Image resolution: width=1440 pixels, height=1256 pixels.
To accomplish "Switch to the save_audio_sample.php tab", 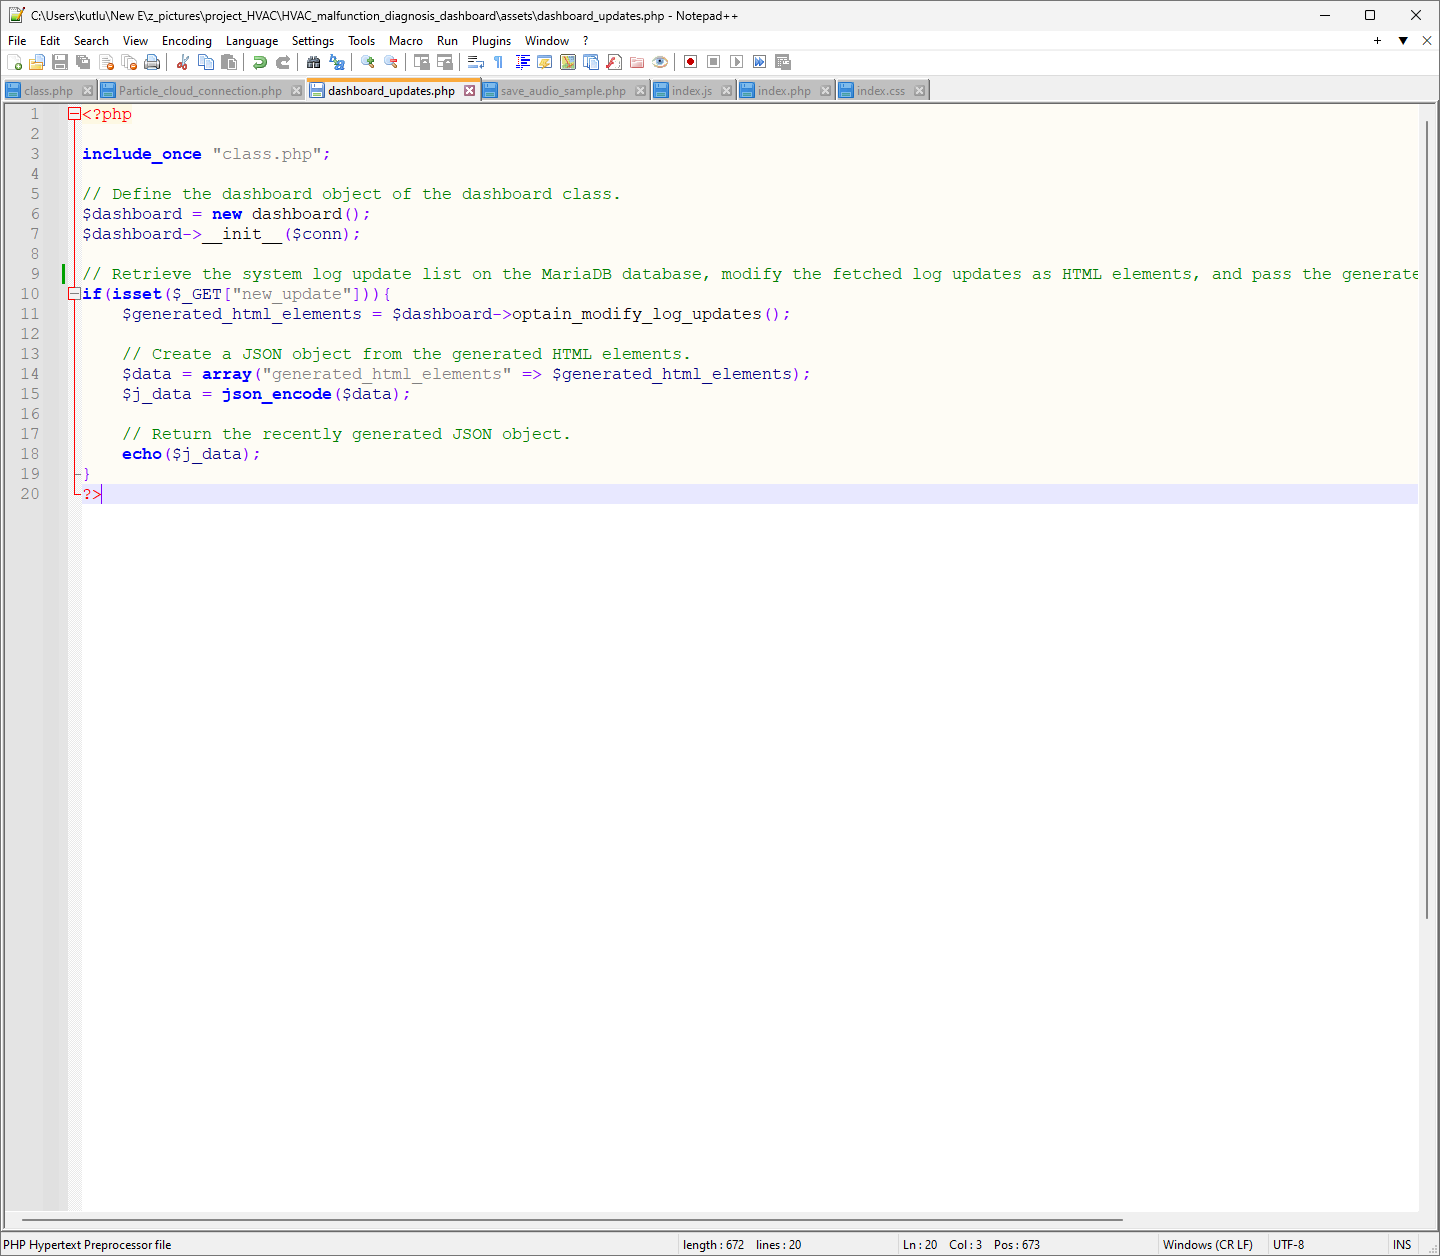I will (563, 91).
